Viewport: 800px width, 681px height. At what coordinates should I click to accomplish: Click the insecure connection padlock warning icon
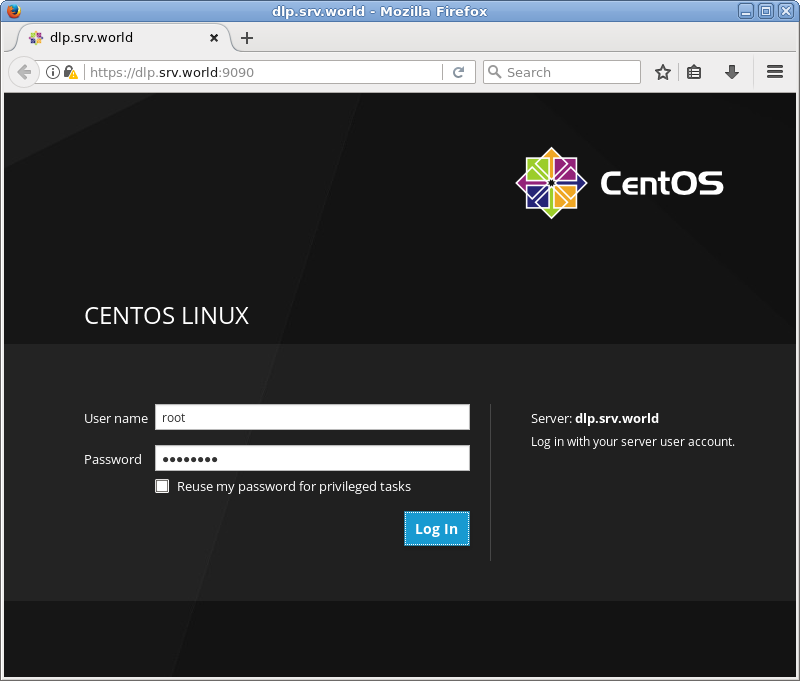pyautogui.click(x=70, y=72)
